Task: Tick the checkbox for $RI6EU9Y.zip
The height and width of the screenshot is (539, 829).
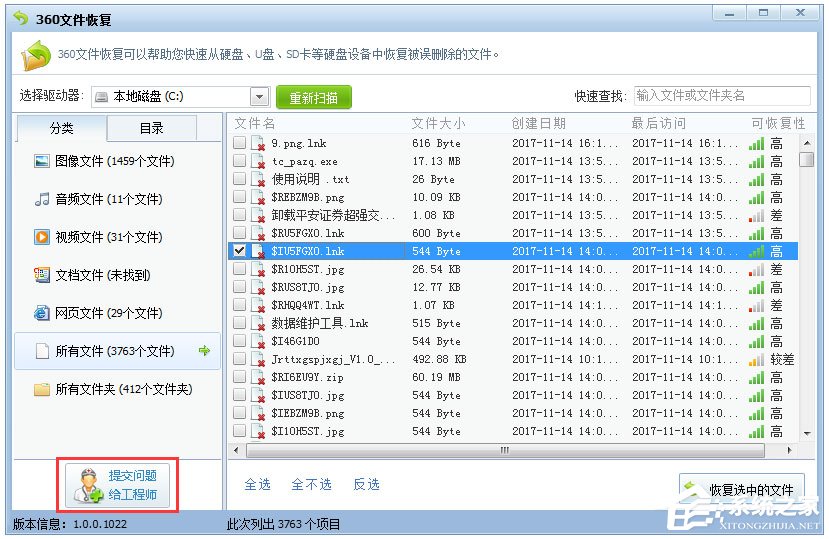Action: pyautogui.click(x=240, y=376)
